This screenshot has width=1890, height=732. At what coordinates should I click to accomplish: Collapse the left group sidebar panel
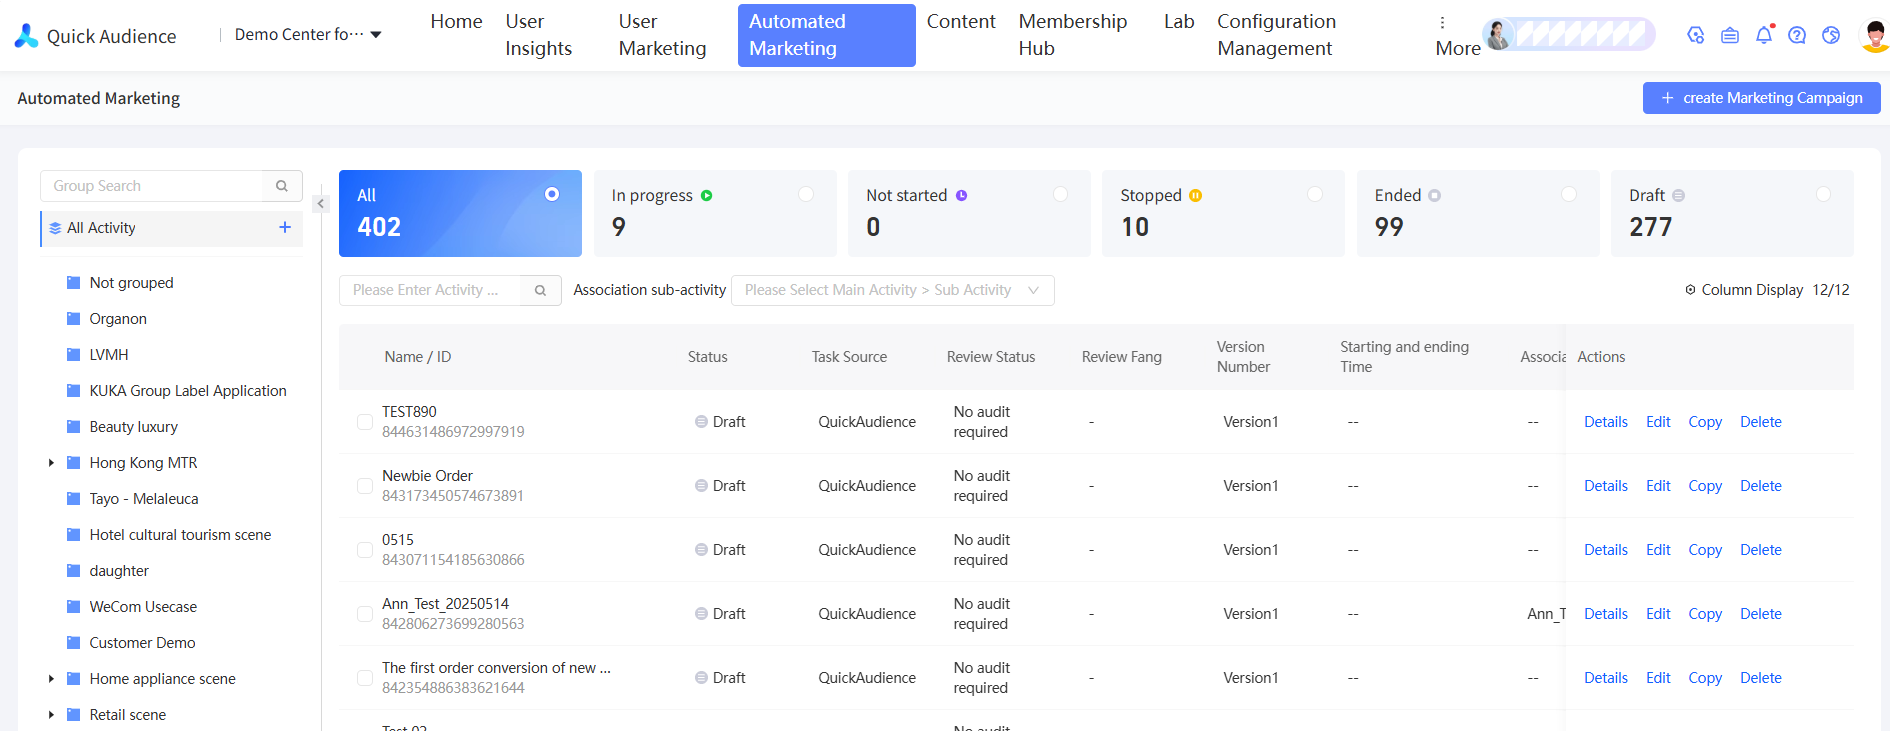pos(321,204)
